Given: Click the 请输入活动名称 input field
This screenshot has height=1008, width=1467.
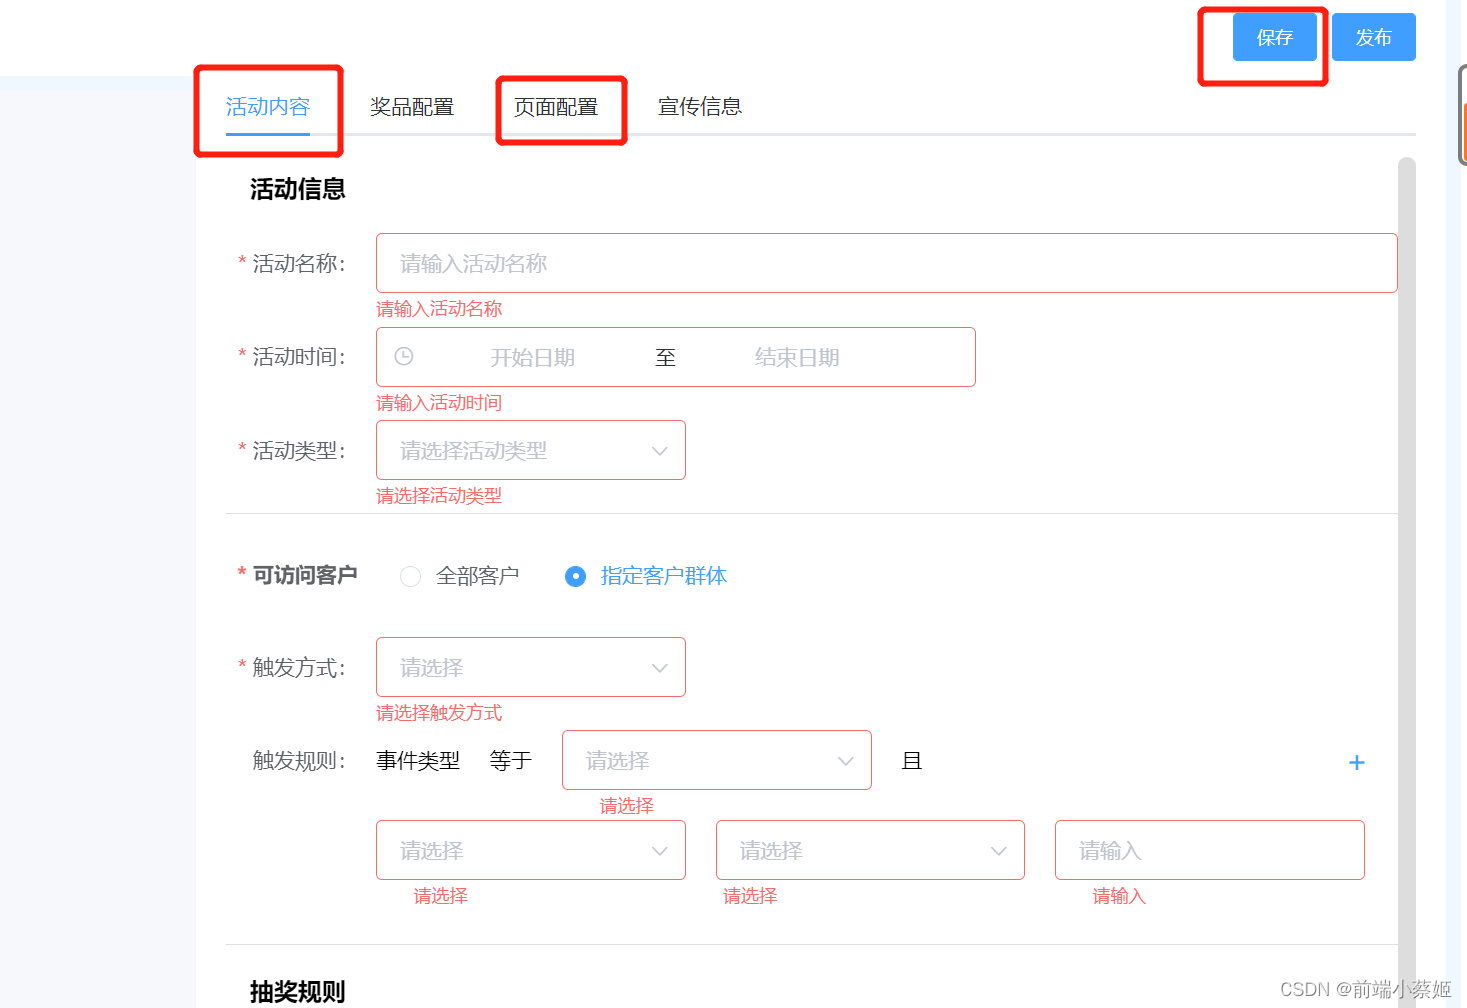Looking at the screenshot, I should 886,263.
